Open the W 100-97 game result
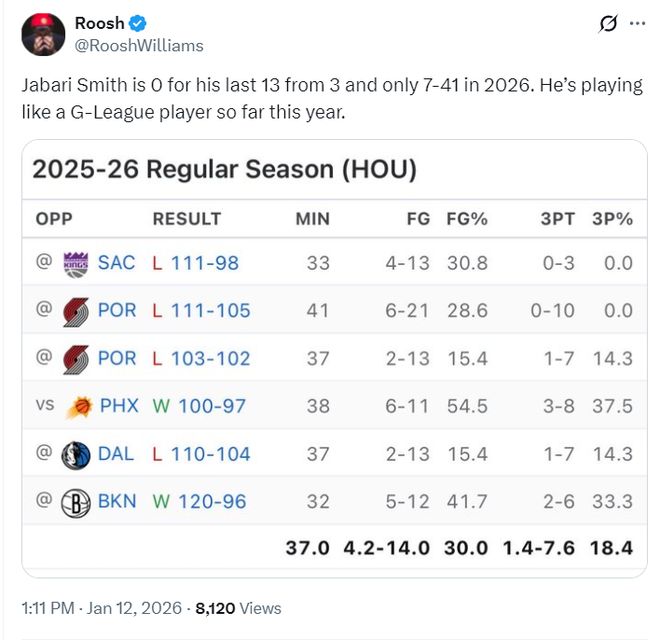The image size is (660, 640). pyautogui.click(x=198, y=407)
